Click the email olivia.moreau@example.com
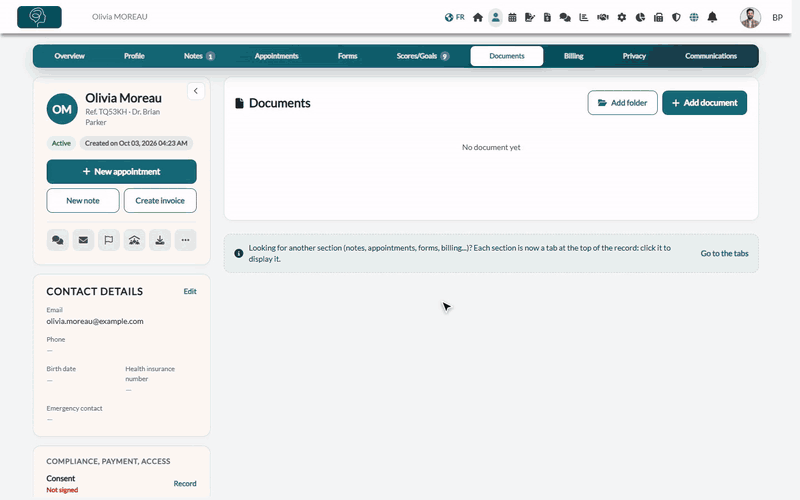This screenshot has width=800, height=500. pos(95,321)
